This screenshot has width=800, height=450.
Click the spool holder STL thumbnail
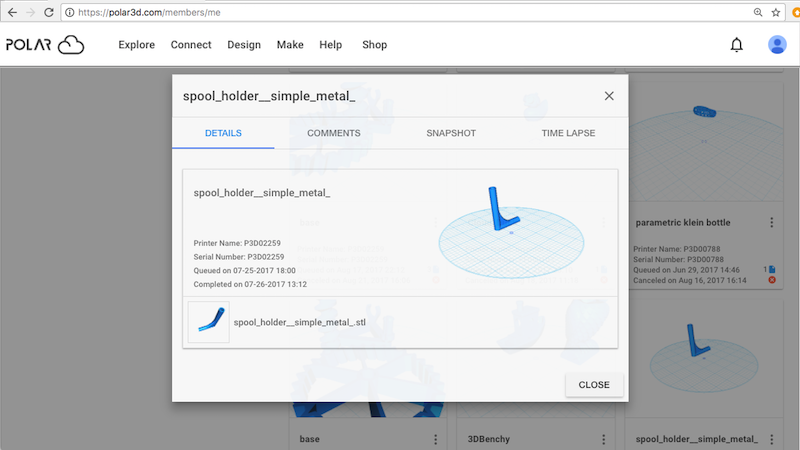click(x=209, y=322)
